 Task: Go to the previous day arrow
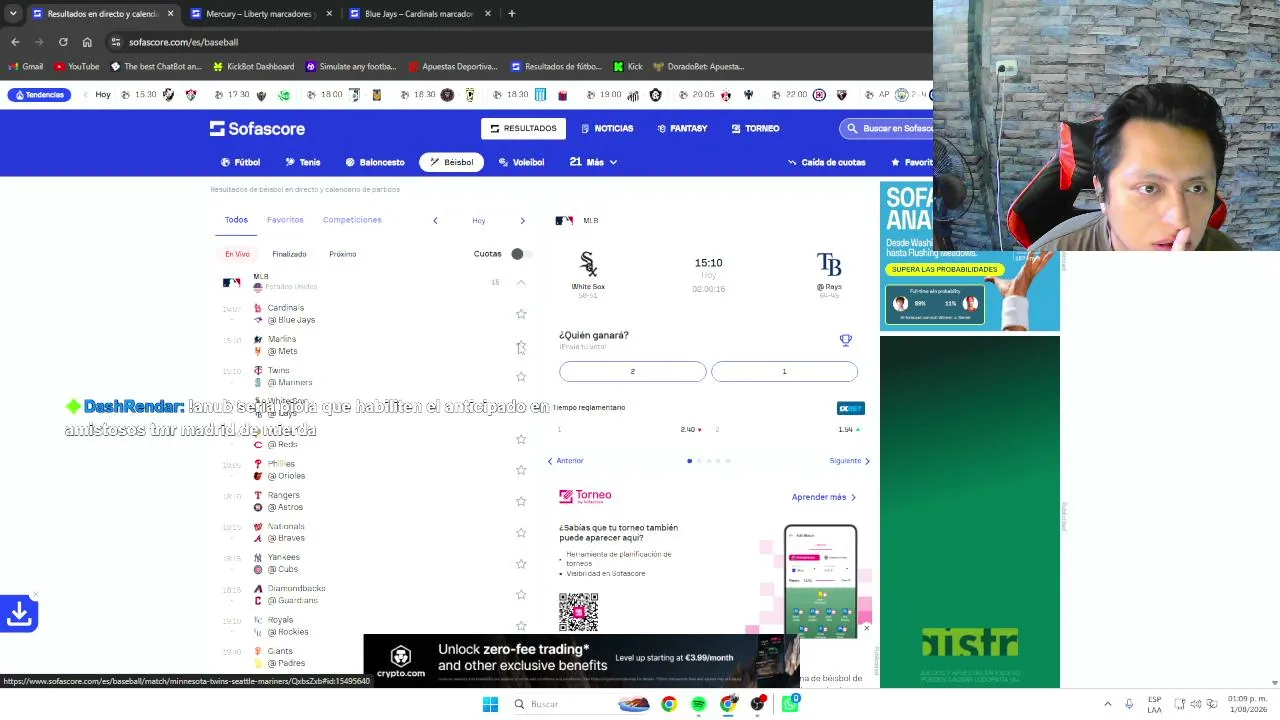tap(435, 221)
